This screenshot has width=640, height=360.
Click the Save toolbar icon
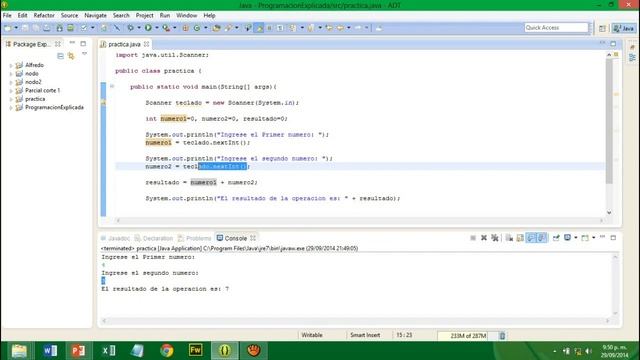pyautogui.click(x=25, y=28)
